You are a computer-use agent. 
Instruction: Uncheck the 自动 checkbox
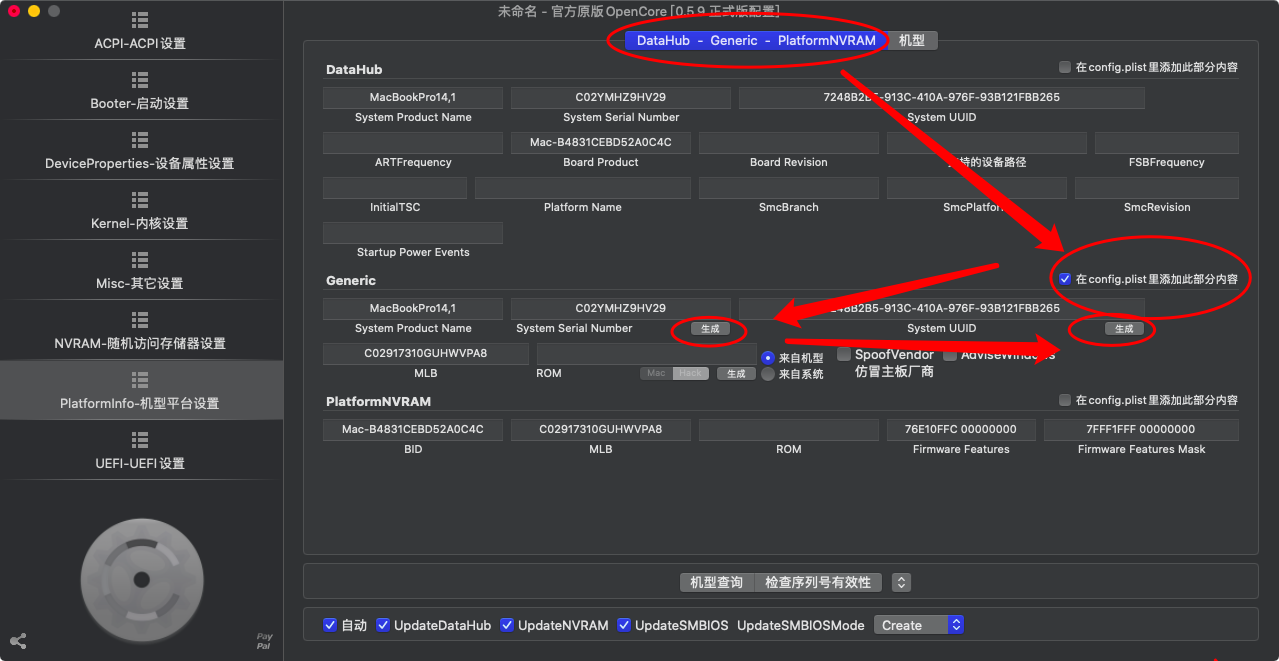(330, 625)
